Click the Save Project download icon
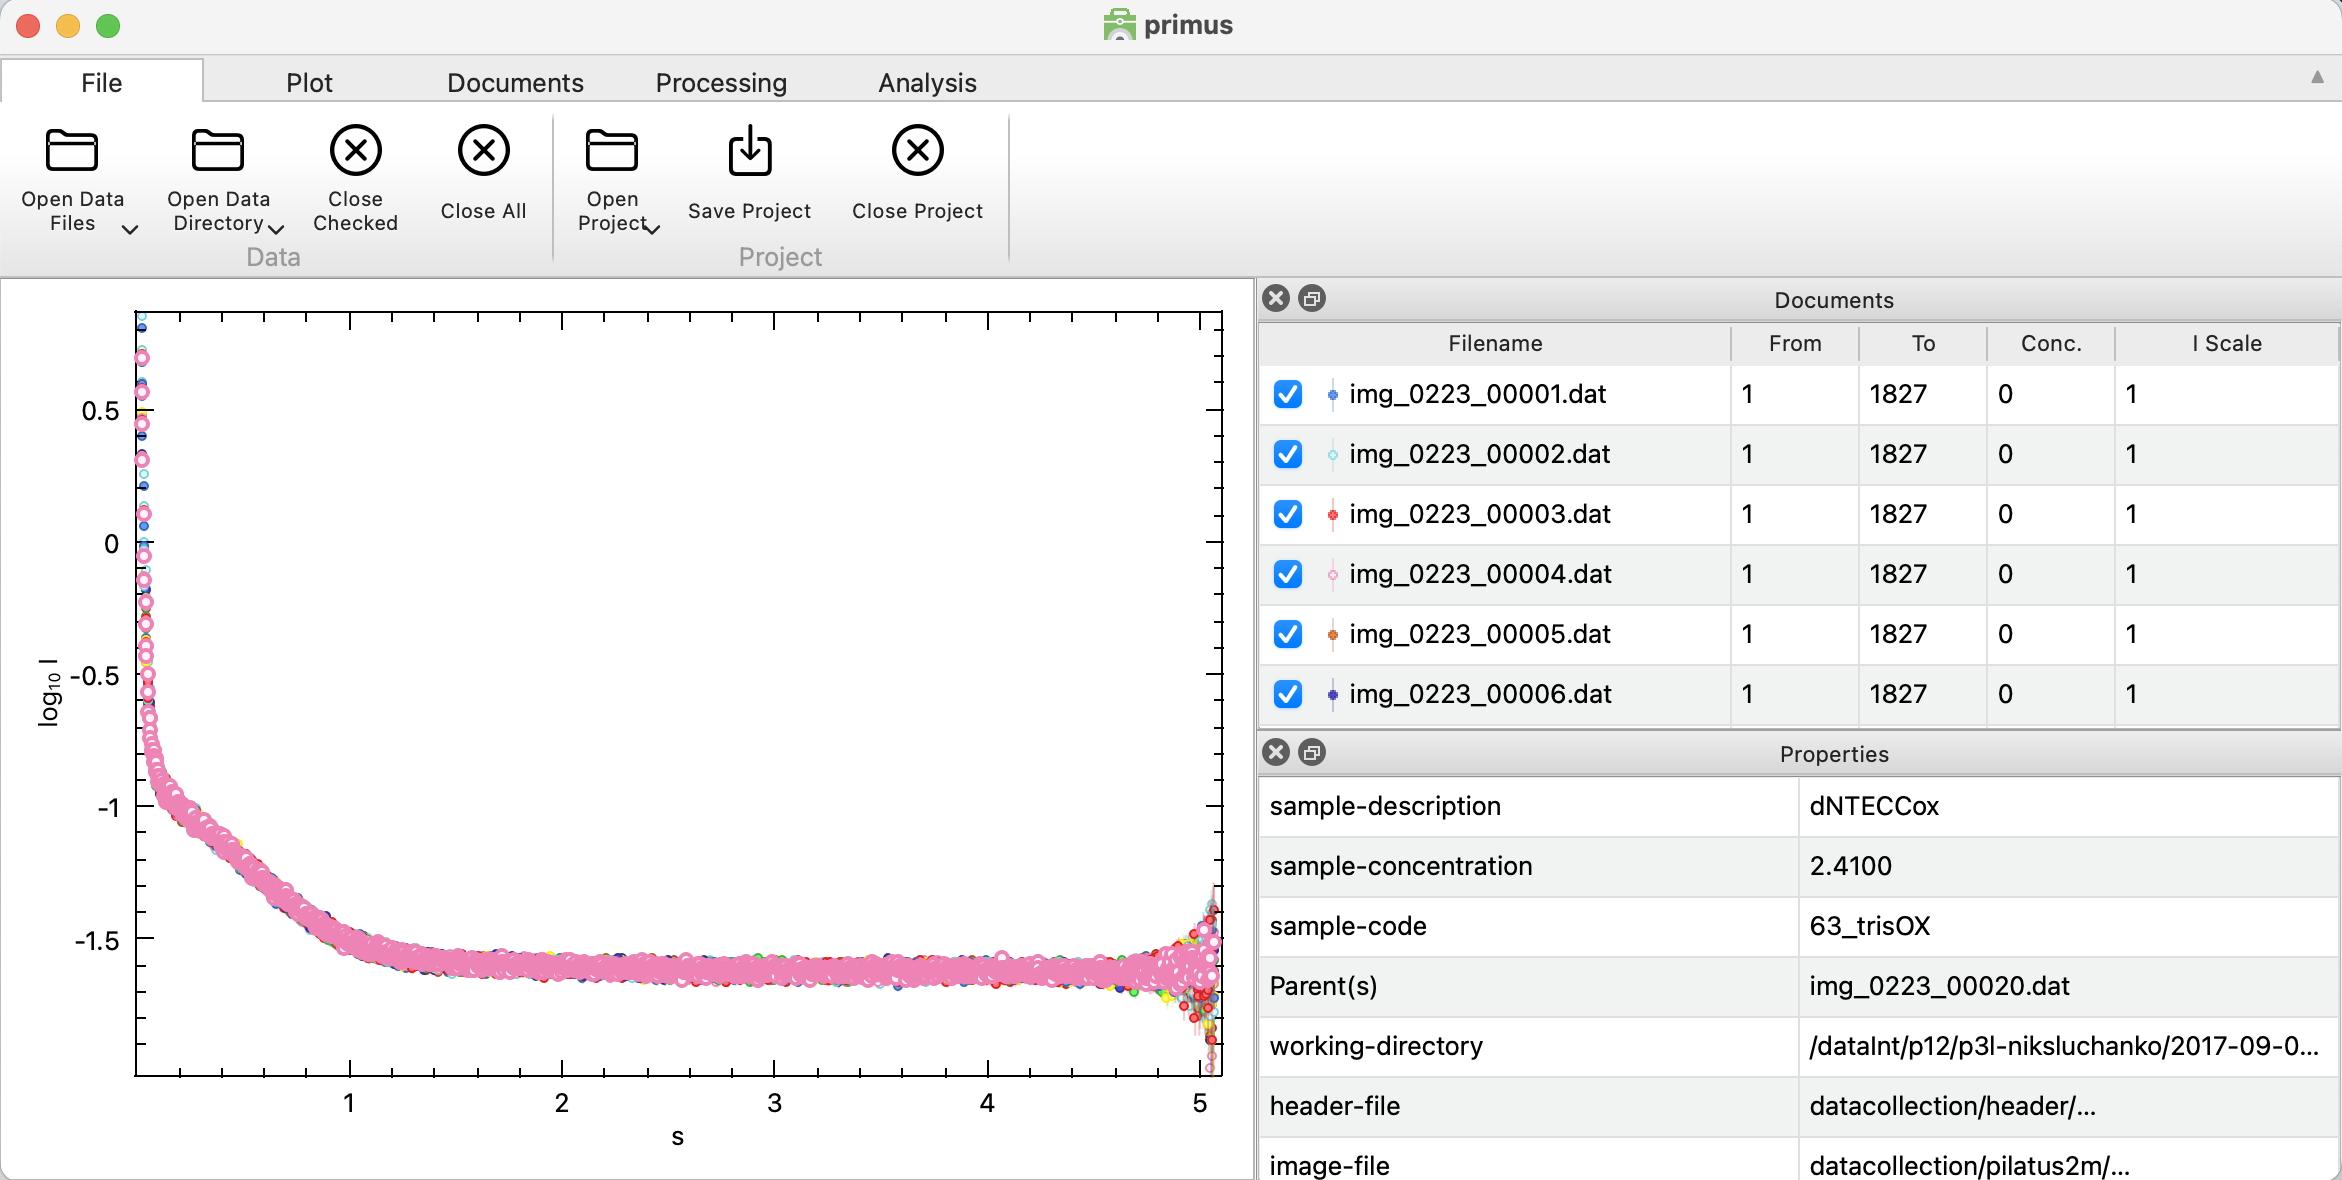The image size is (2342, 1180). [749, 151]
